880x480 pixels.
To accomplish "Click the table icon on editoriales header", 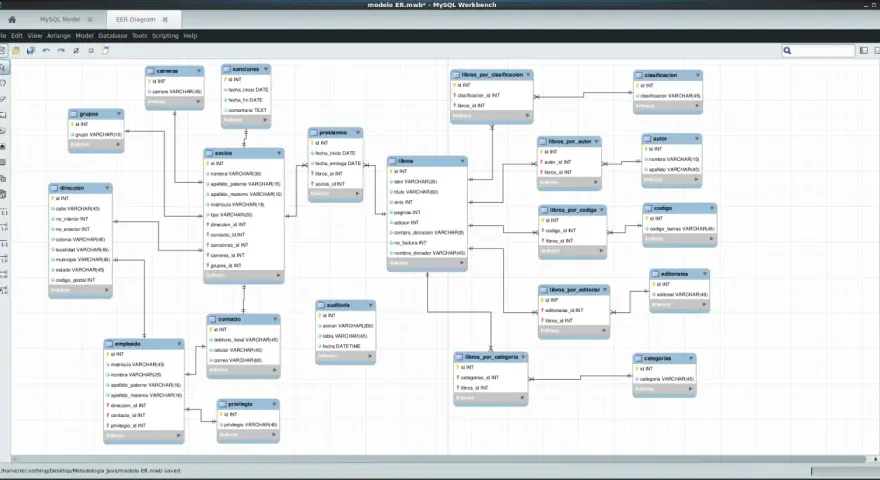I will tap(655, 274).
